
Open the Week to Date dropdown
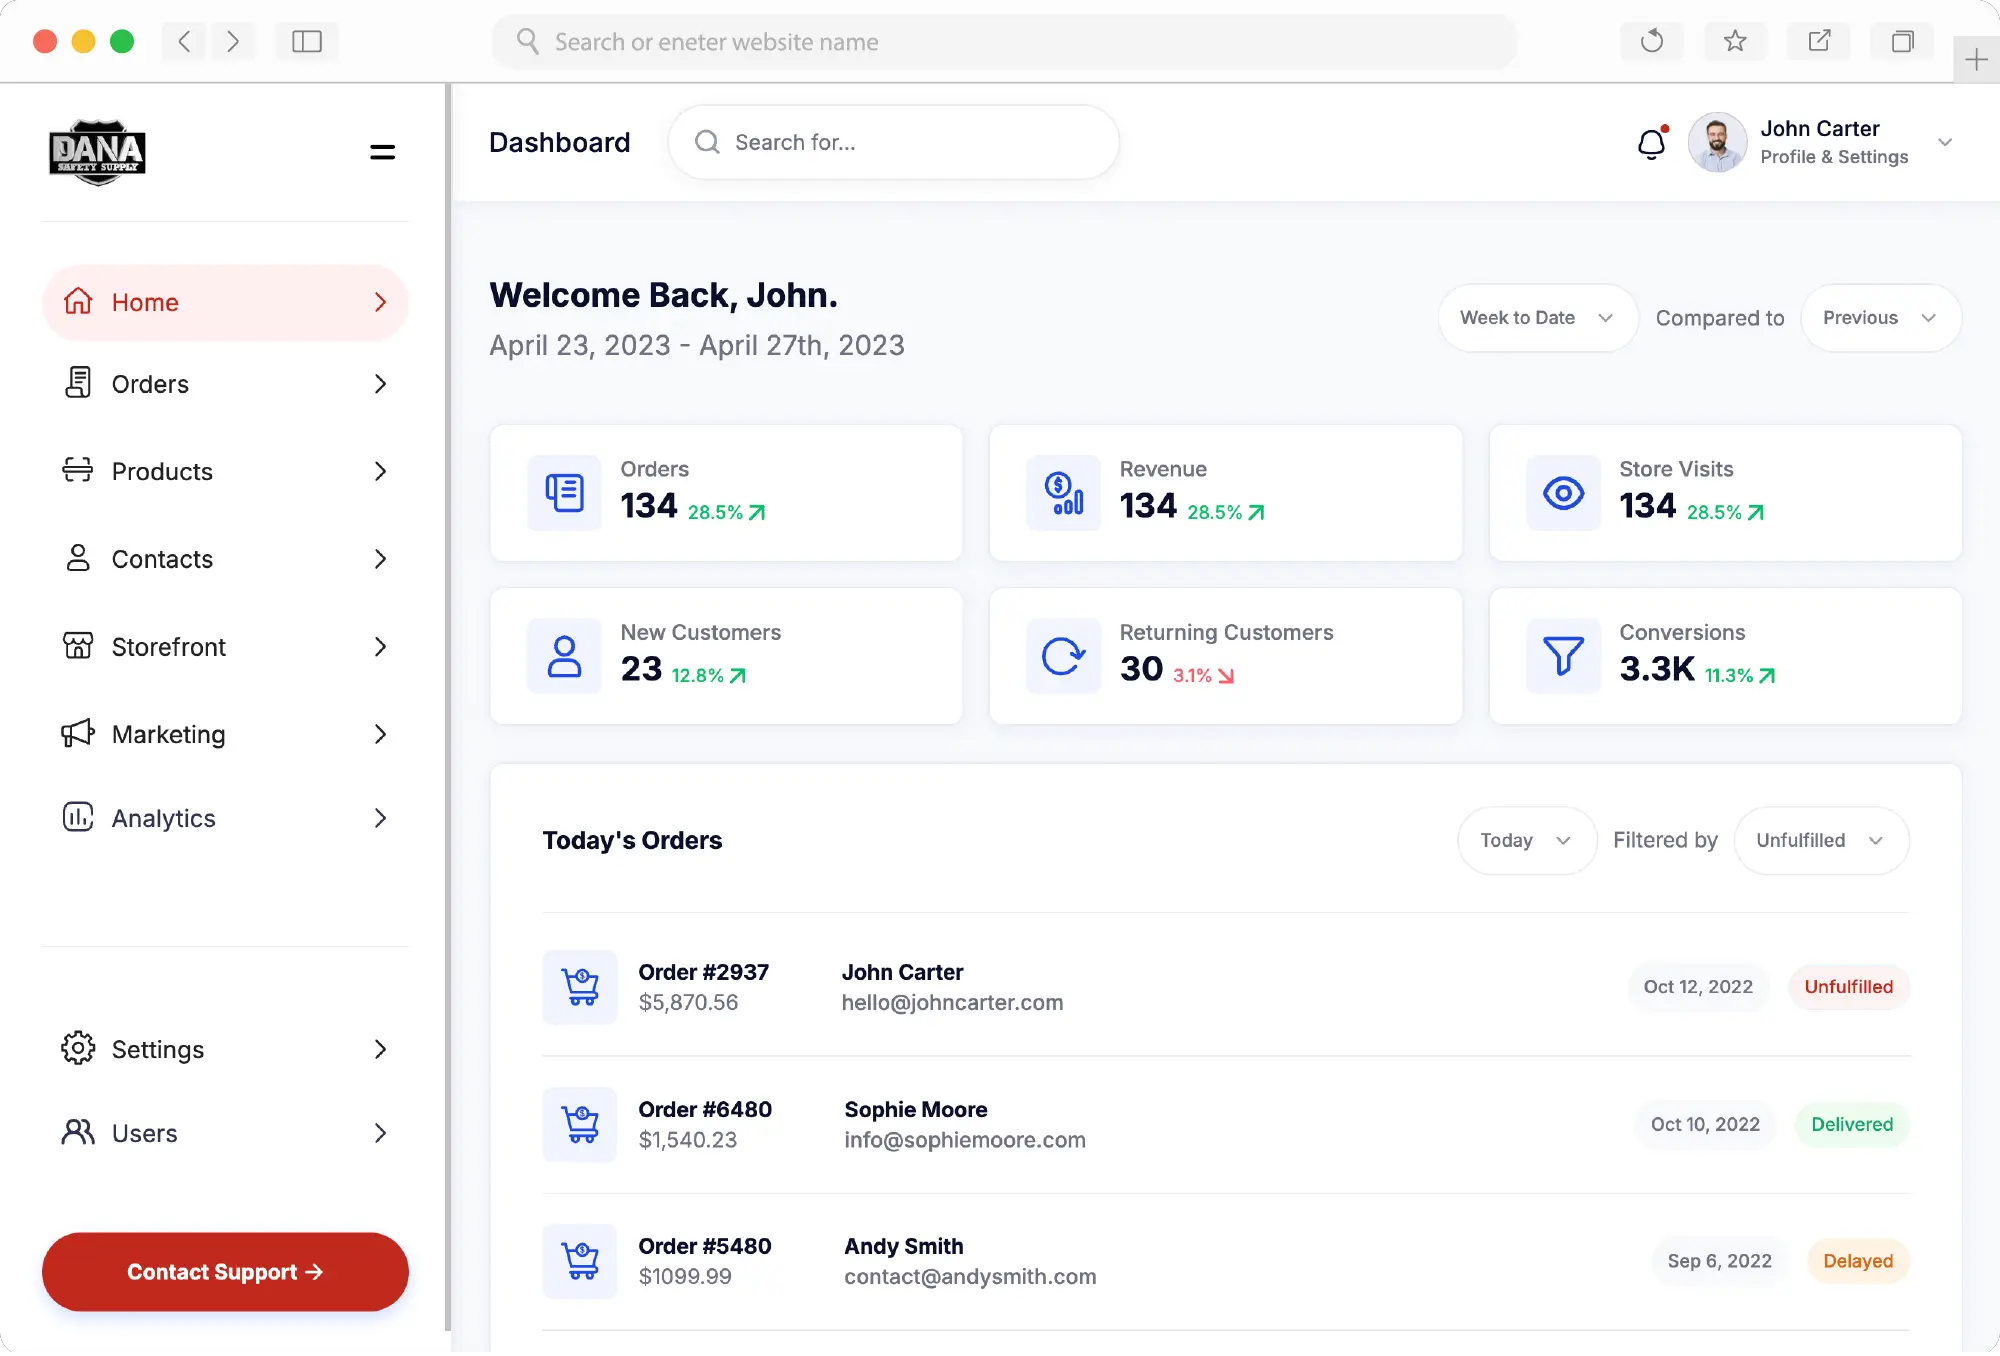1537,318
